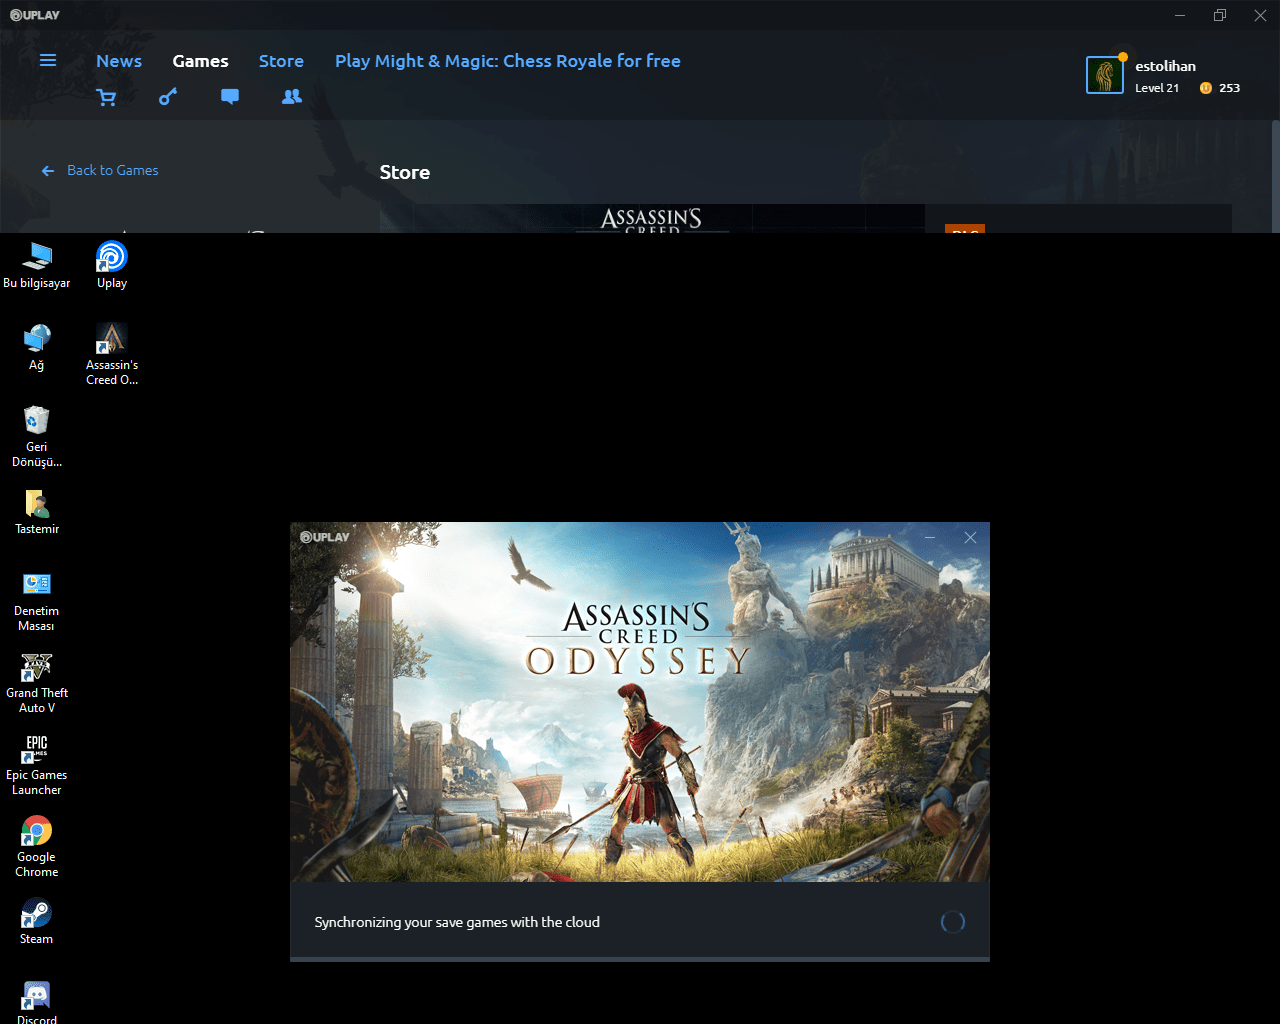Click the cloud sync loading spinner
The height and width of the screenshot is (1024, 1280).
point(953,922)
